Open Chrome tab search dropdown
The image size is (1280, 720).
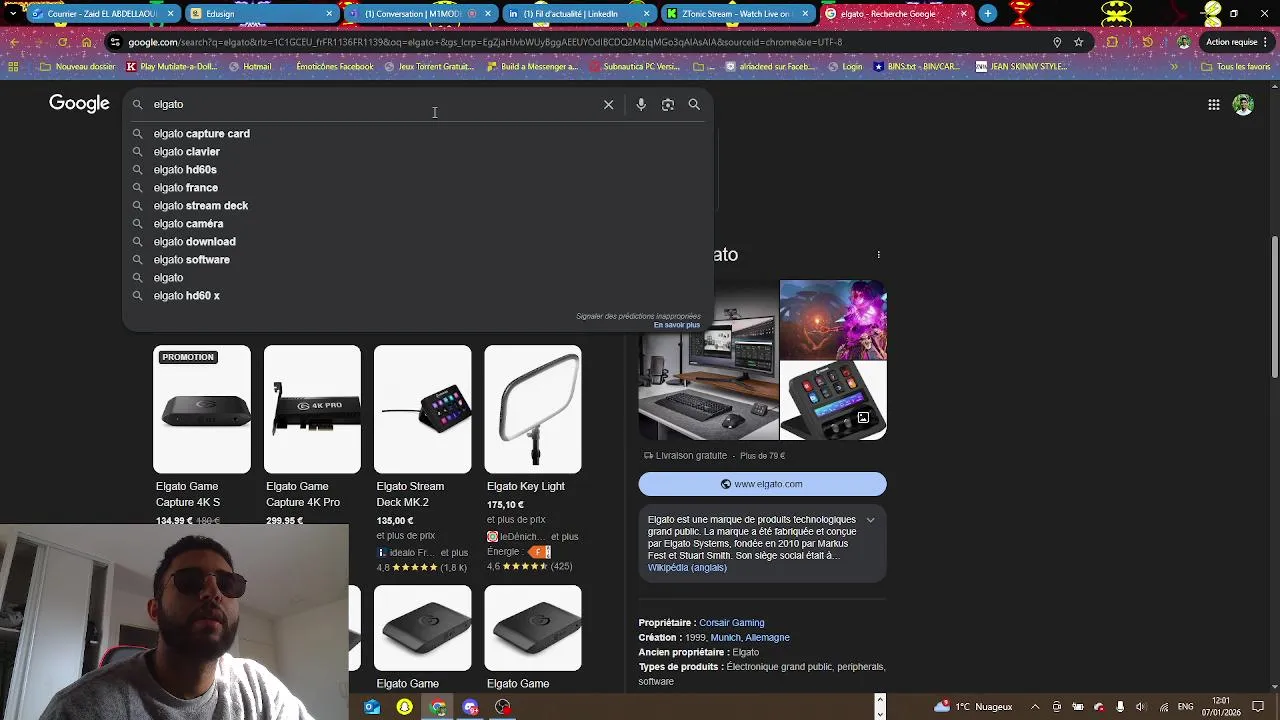(x=12, y=13)
